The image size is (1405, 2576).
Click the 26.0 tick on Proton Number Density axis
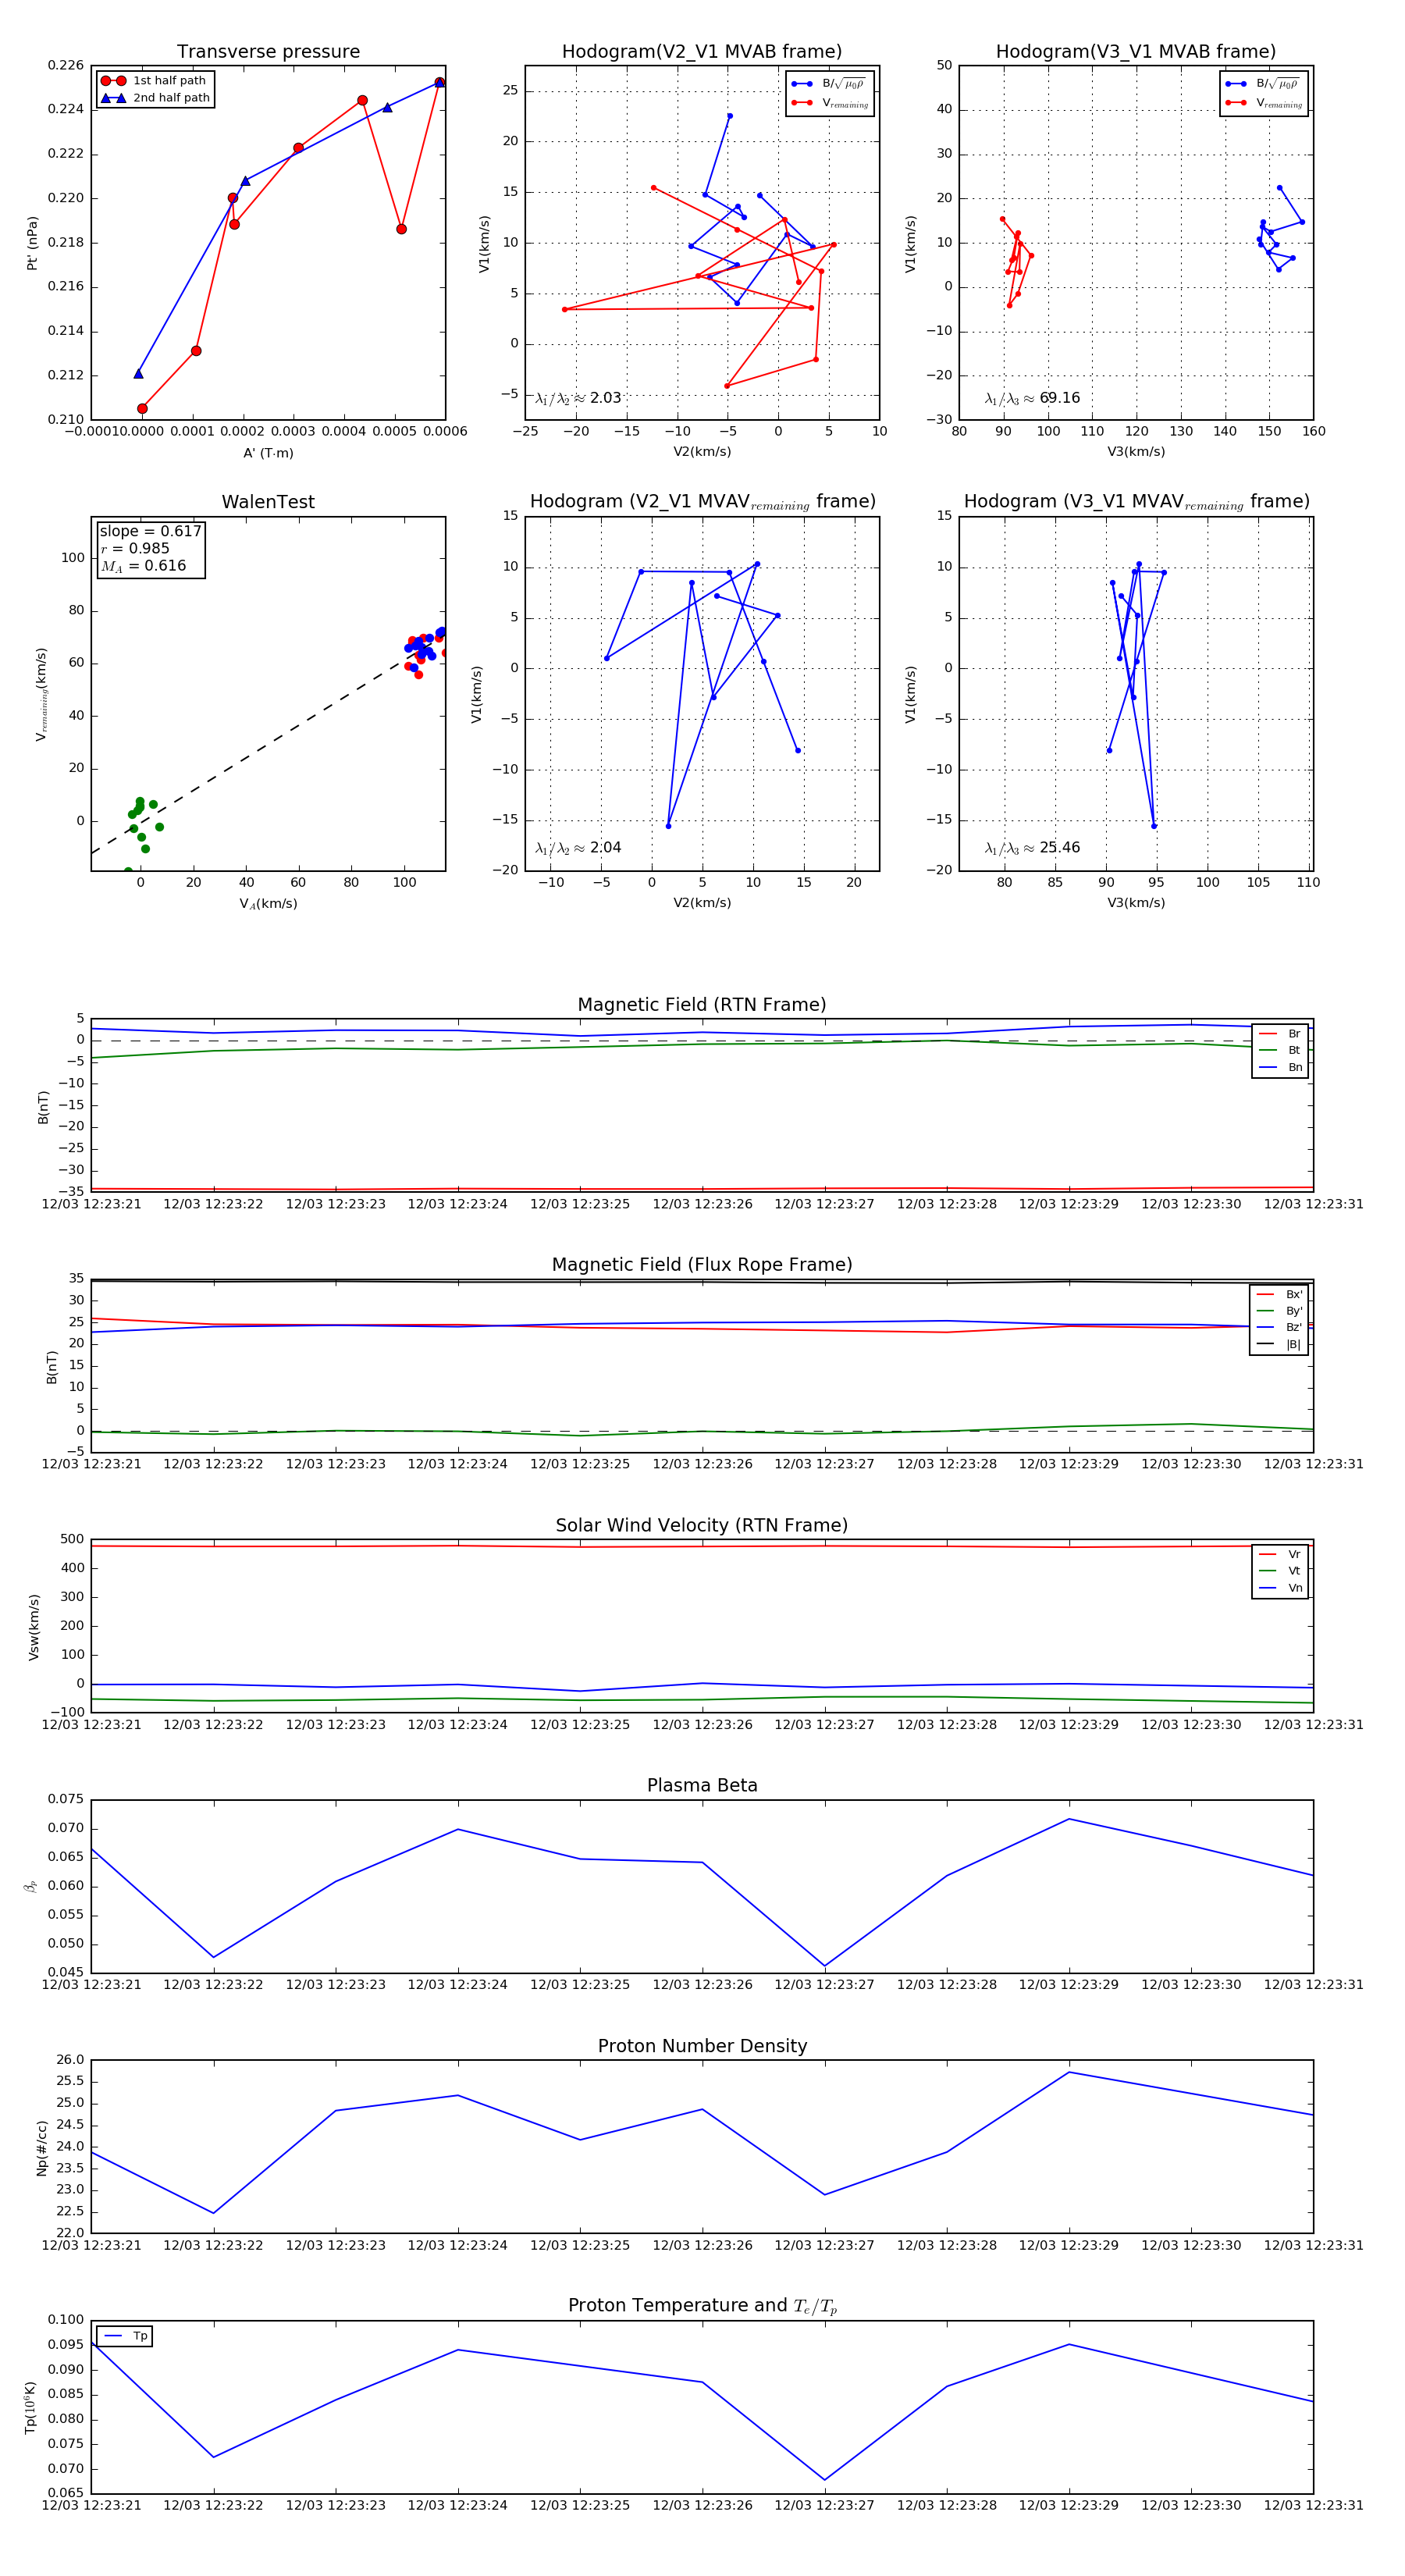click(70, 2059)
